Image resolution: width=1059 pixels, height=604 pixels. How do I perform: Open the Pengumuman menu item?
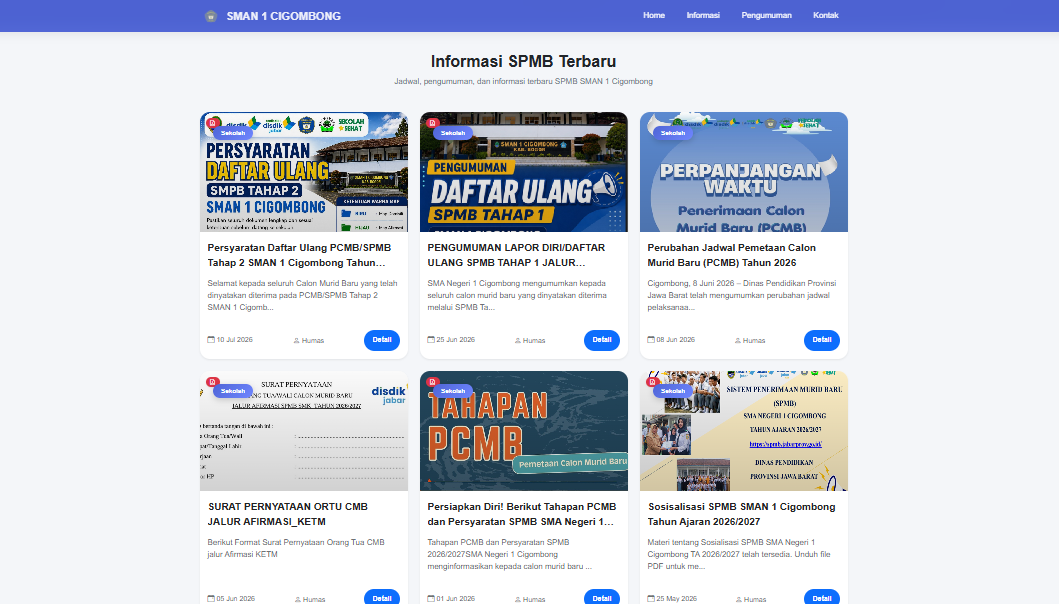pos(767,16)
